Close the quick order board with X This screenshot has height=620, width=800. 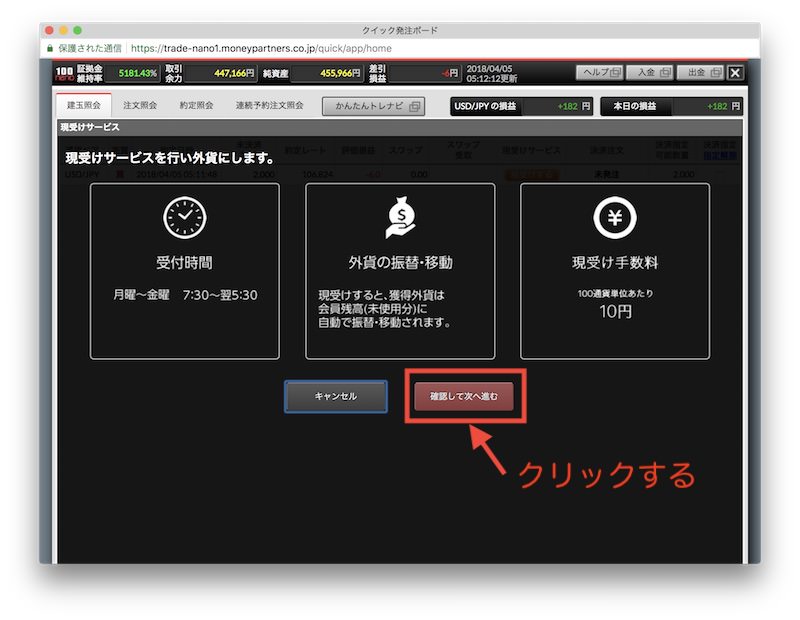click(x=735, y=72)
